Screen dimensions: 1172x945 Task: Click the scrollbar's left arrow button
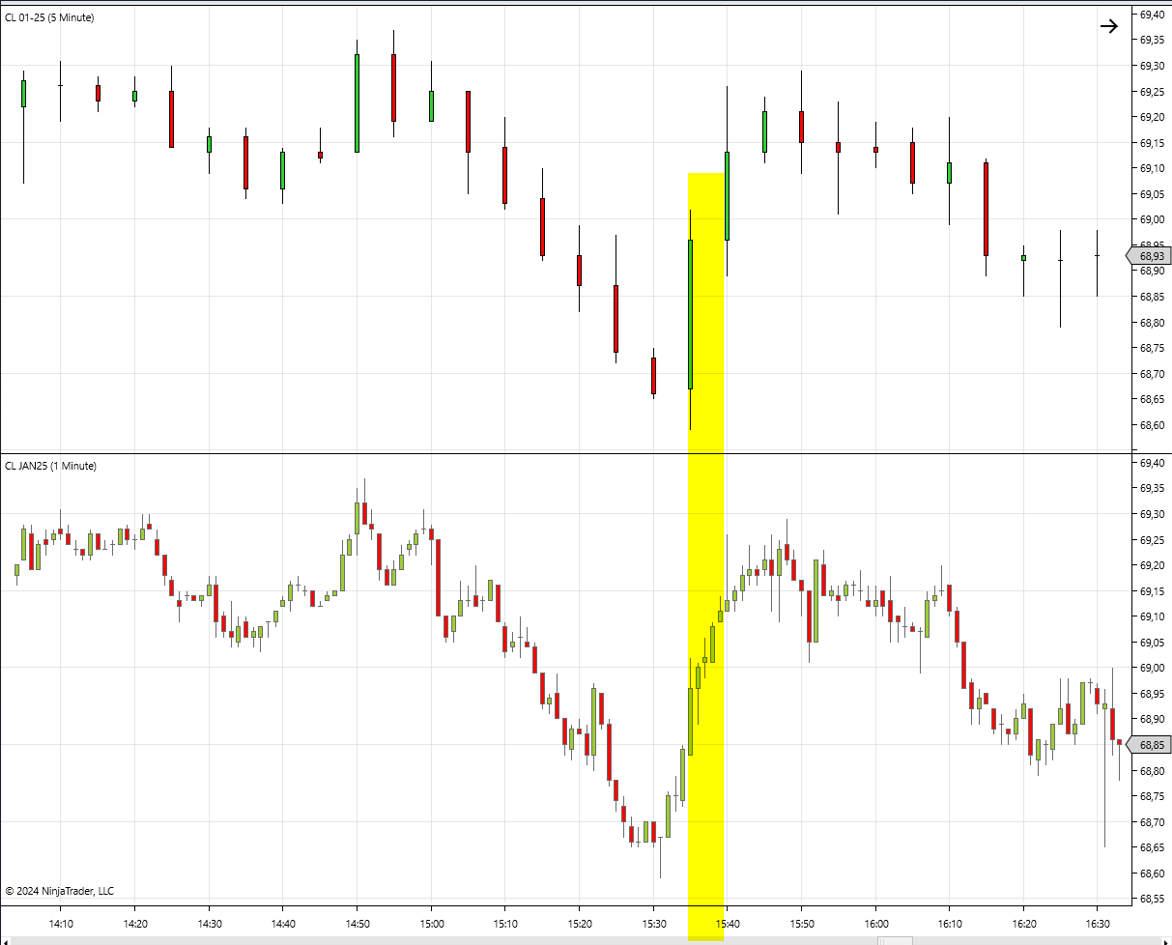tap(5, 941)
